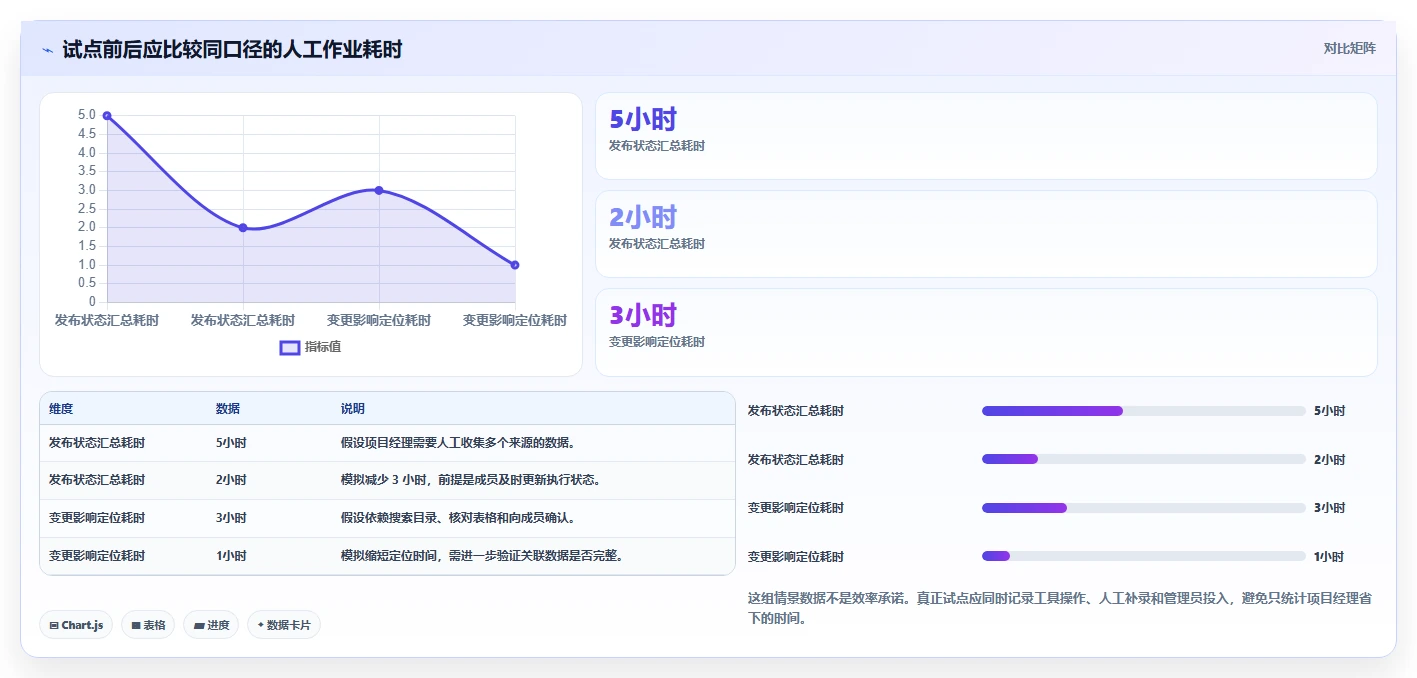Select the 进度 tag chip

(211, 625)
